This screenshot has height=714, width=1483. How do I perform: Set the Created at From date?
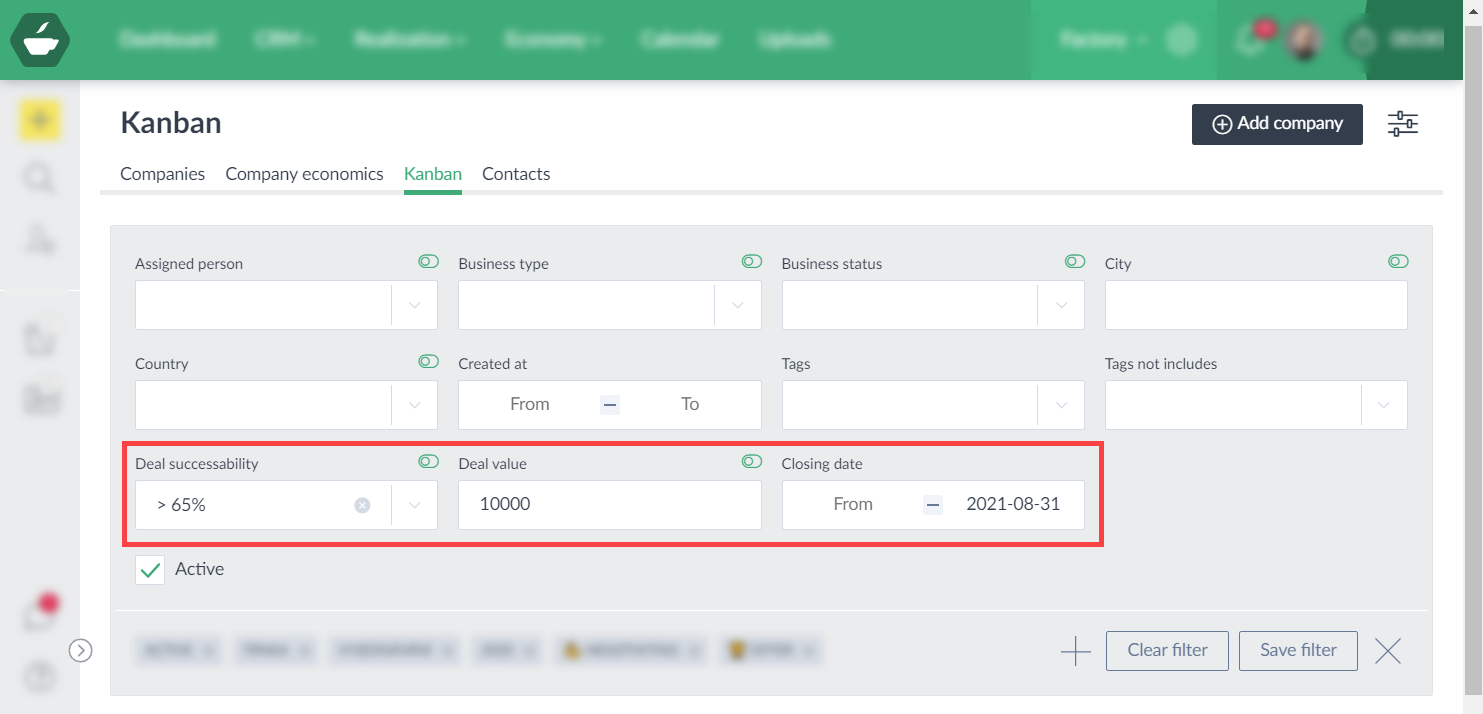(530, 405)
